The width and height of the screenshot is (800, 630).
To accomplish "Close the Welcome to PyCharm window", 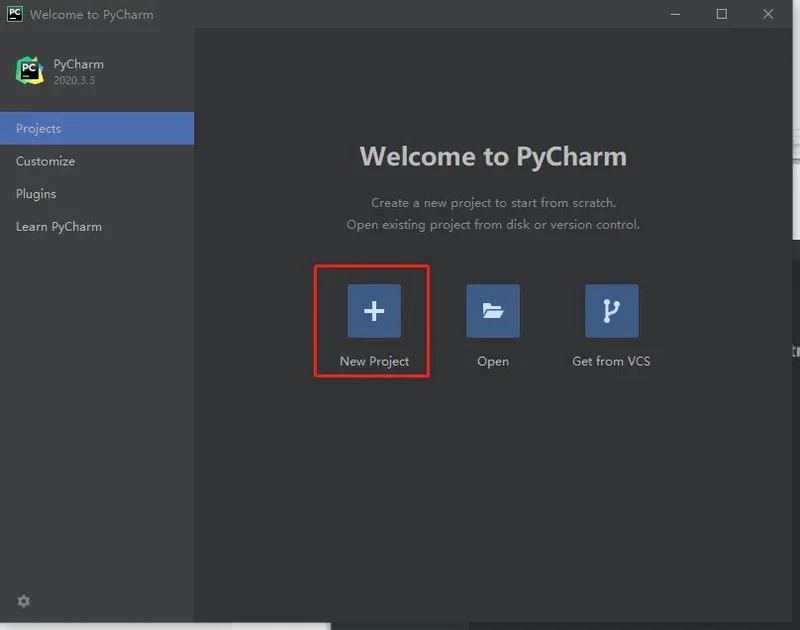I will click(769, 14).
